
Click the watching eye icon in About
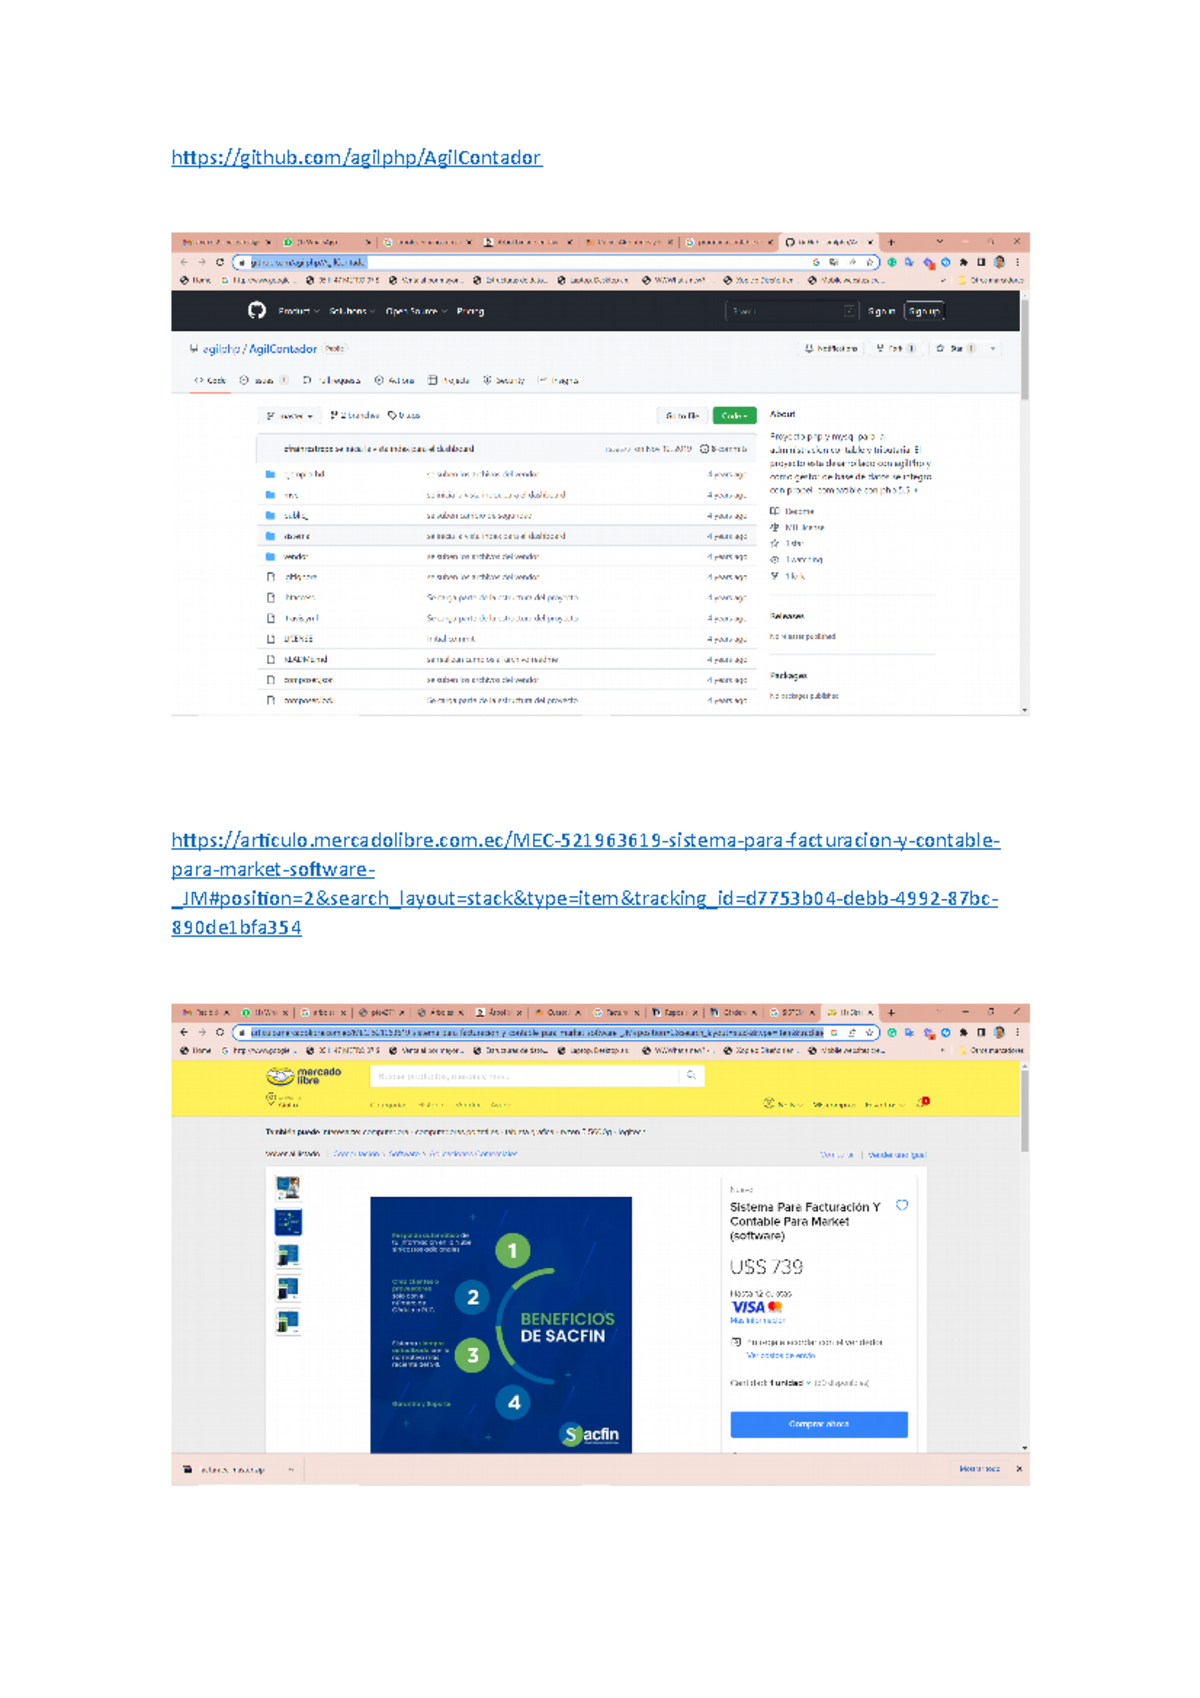(x=774, y=560)
